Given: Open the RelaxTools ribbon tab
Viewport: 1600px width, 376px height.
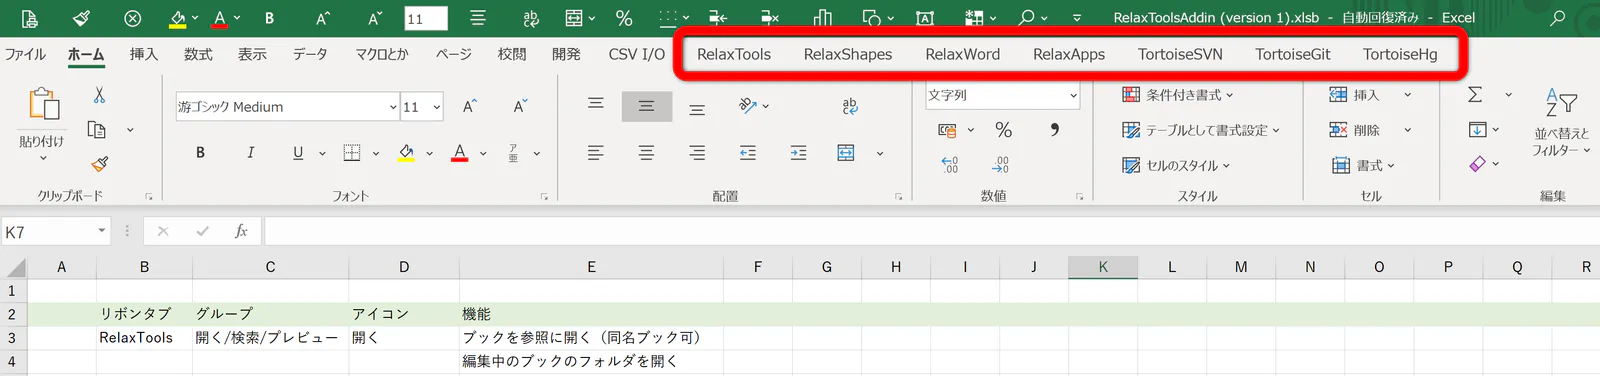Looking at the screenshot, I should pos(734,54).
